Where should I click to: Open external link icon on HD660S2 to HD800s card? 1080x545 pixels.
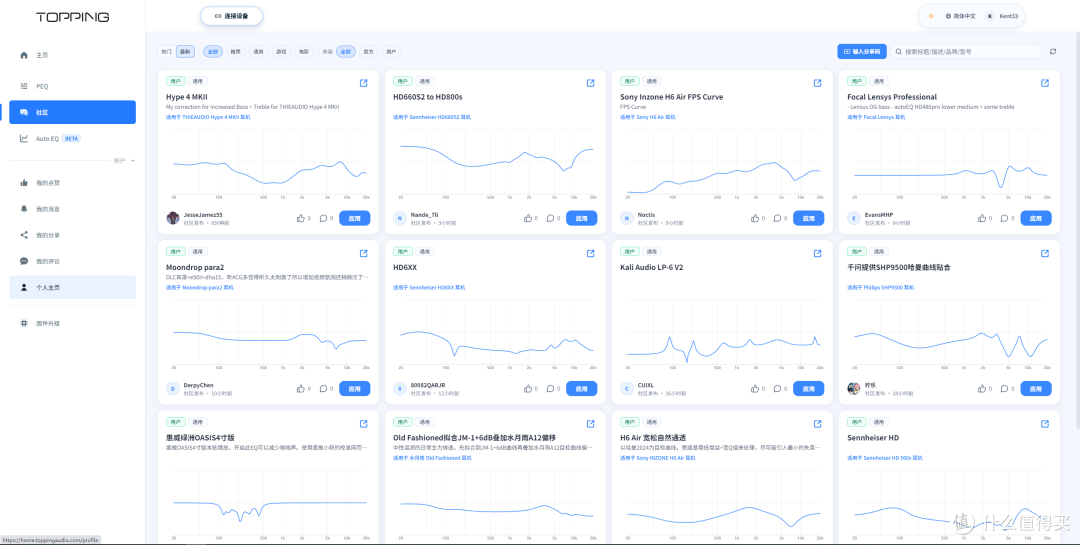click(590, 83)
